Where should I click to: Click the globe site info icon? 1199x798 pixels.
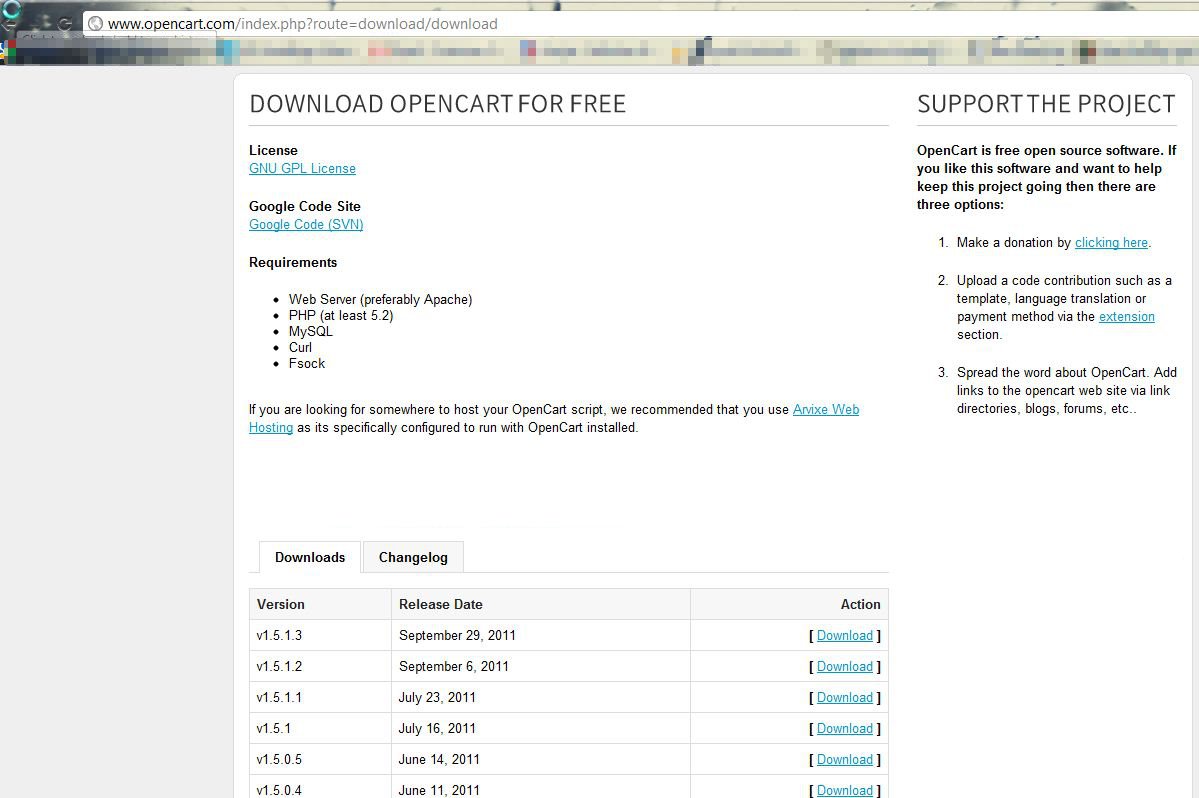pyautogui.click(x=95, y=23)
